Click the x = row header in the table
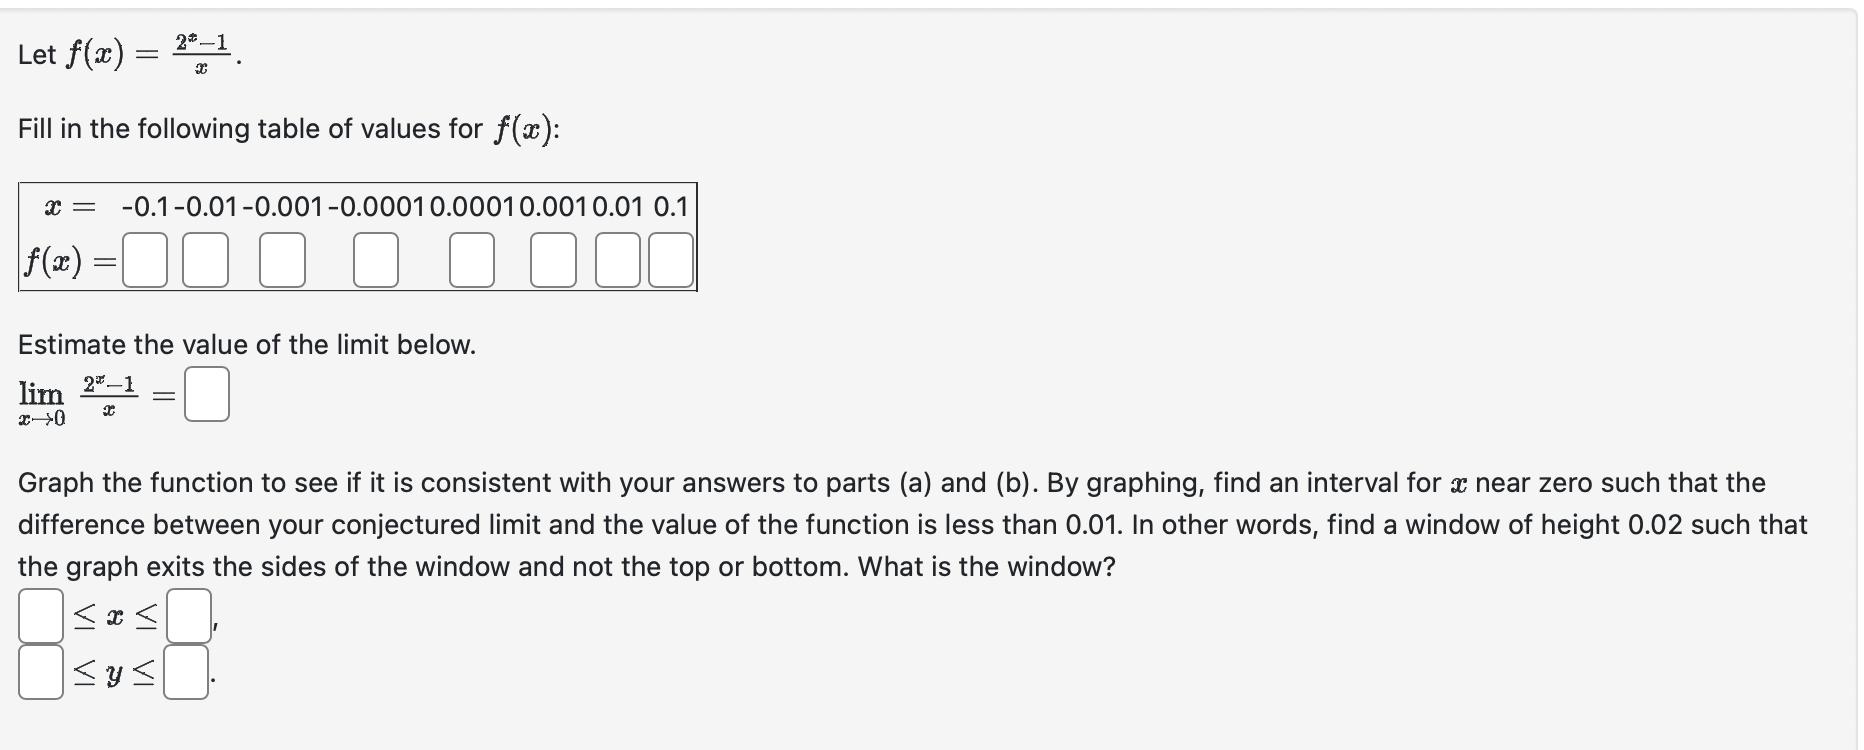Screen dimensions: 1864x750 [67, 207]
